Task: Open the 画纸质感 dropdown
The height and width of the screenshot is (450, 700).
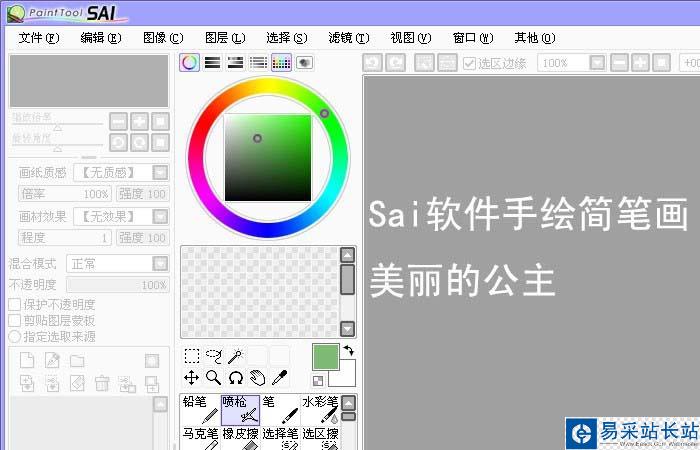Action: pyautogui.click(x=160, y=172)
